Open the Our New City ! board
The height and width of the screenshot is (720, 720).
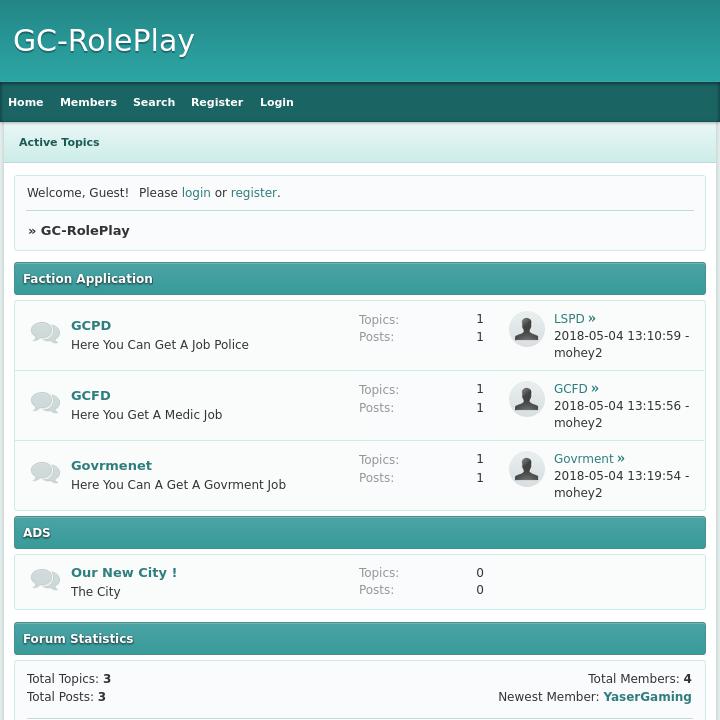[x=124, y=572]
